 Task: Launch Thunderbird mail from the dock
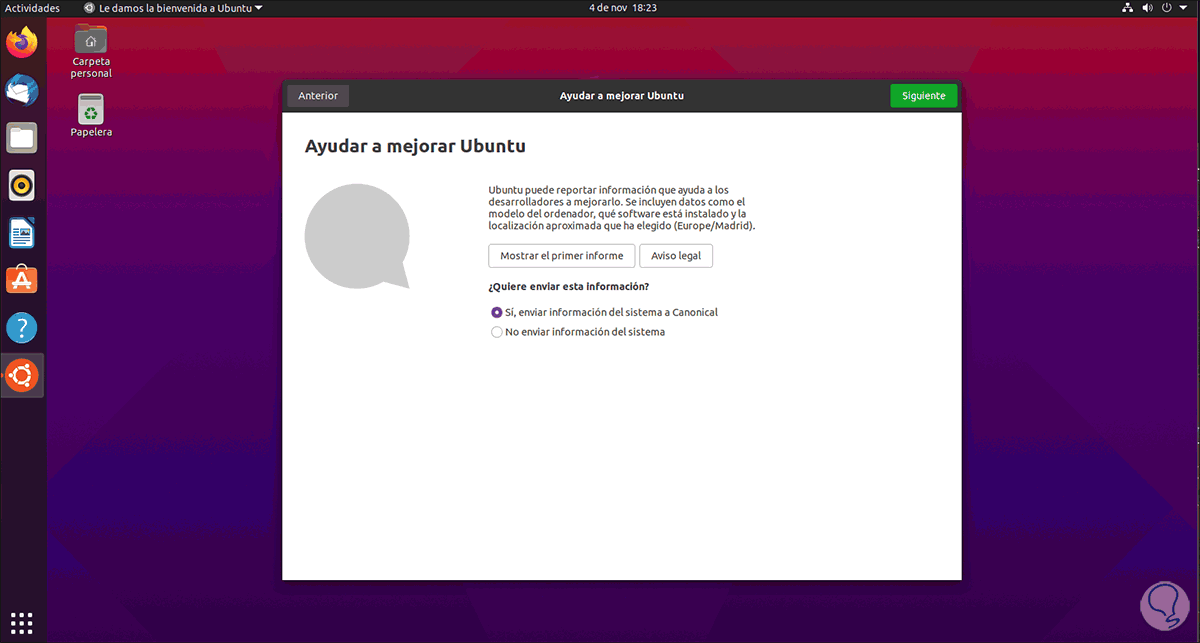(22, 91)
